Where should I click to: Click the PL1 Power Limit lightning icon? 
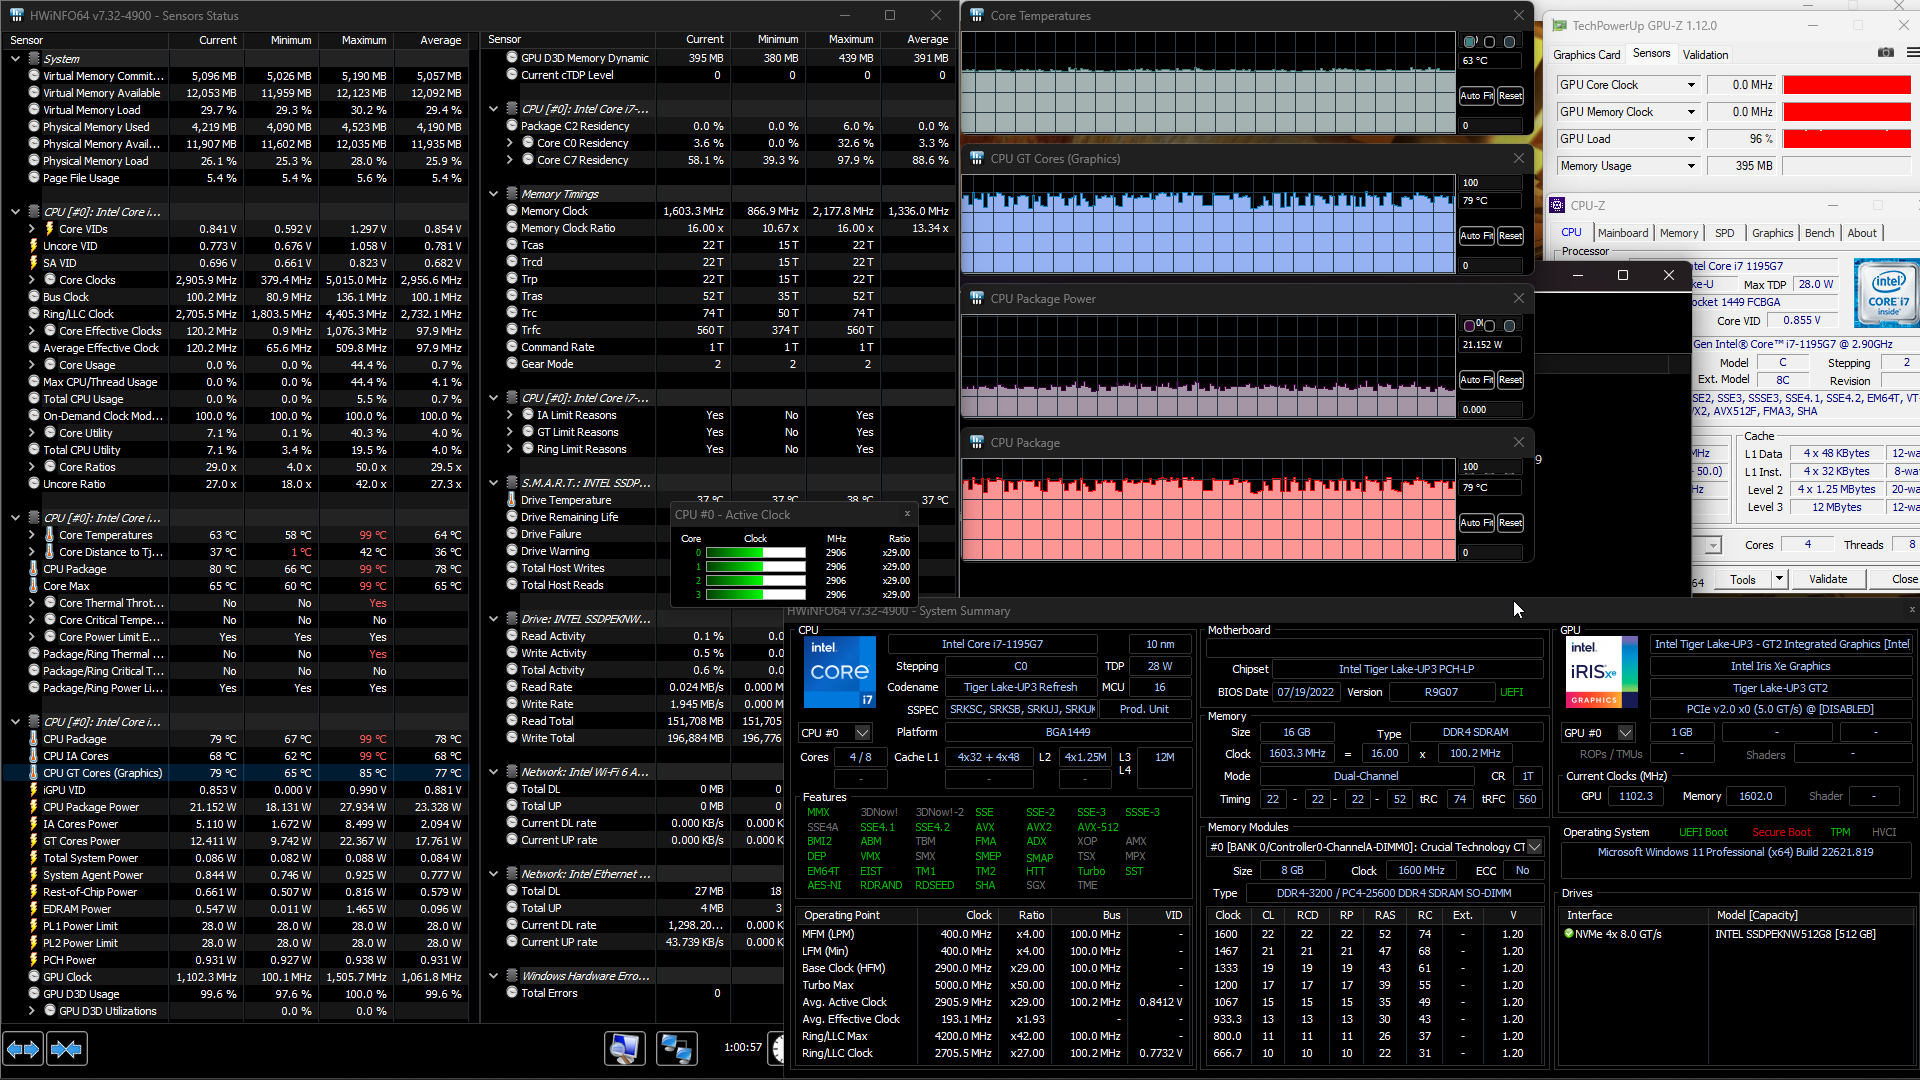click(x=34, y=926)
